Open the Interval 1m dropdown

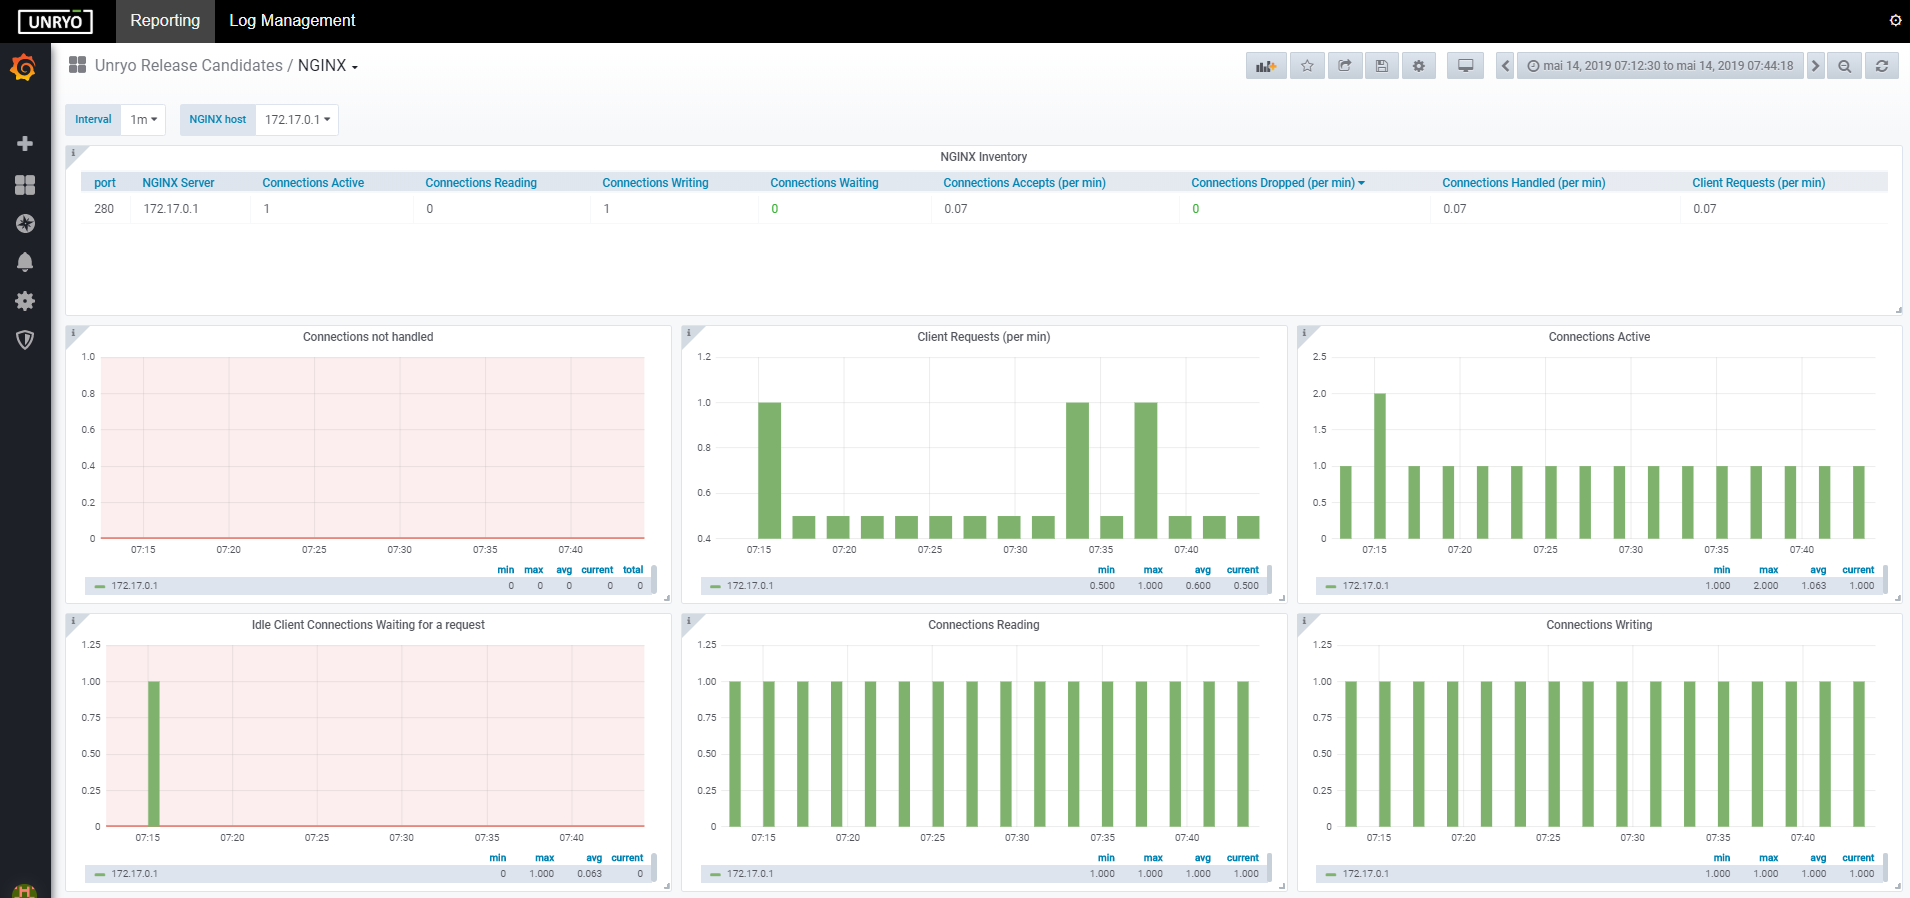point(144,120)
